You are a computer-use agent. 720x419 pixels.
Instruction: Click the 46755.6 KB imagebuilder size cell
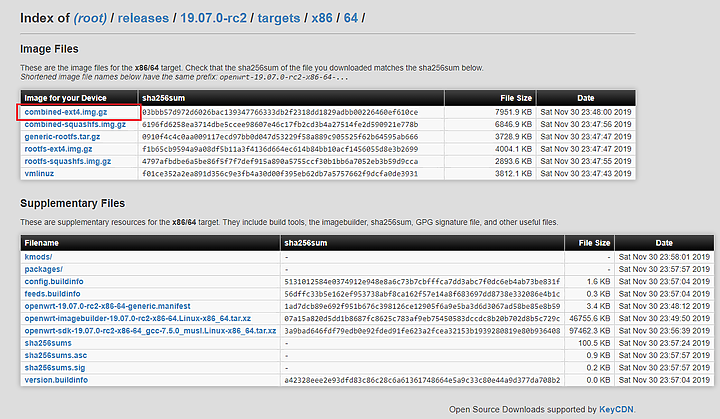(x=590, y=318)
